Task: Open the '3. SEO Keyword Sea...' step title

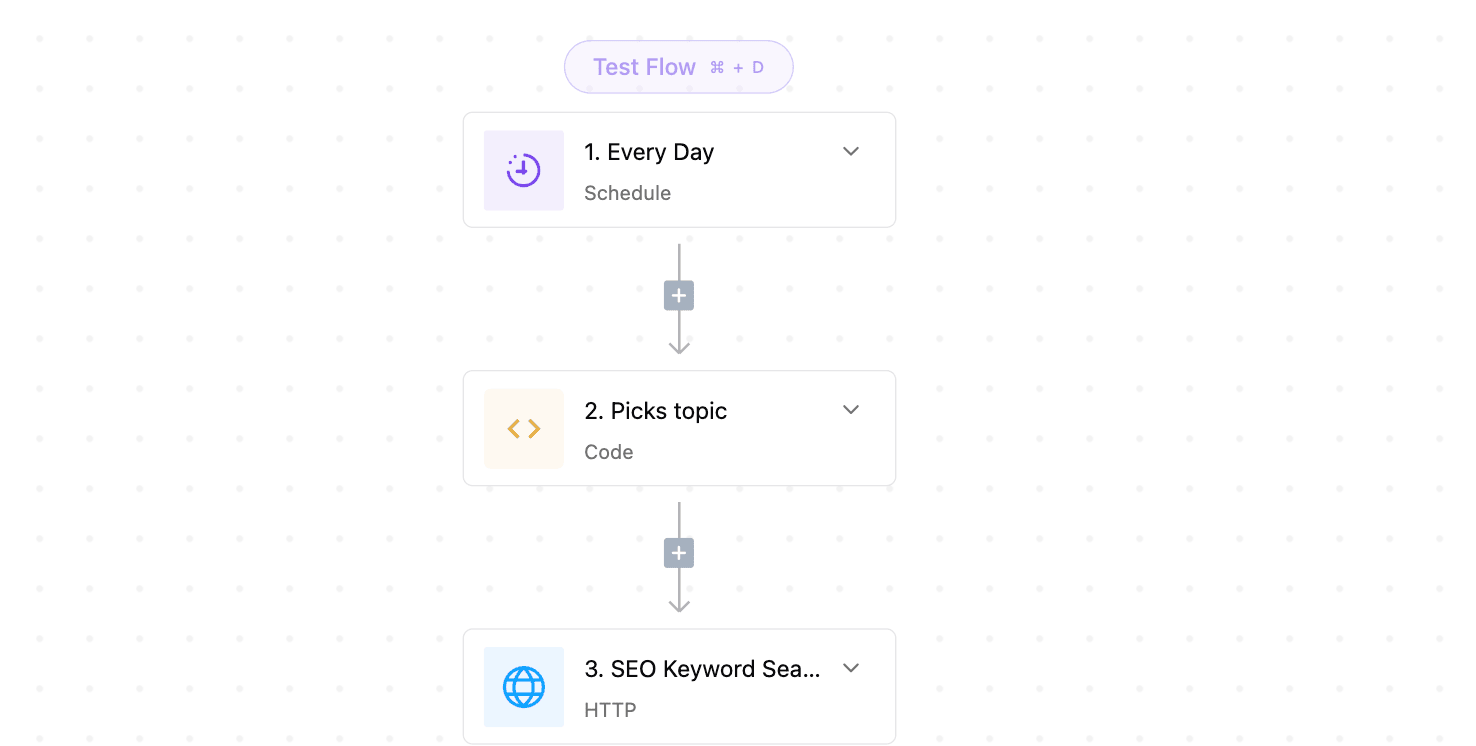Action: 702,669
